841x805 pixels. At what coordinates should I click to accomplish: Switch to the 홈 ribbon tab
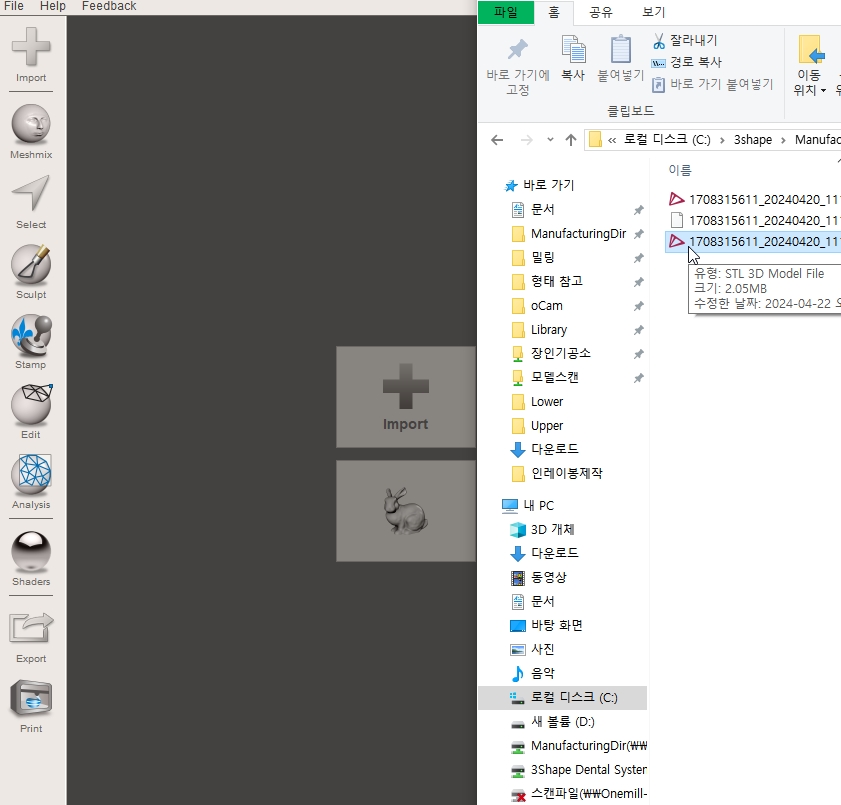[x=554, y=12]
